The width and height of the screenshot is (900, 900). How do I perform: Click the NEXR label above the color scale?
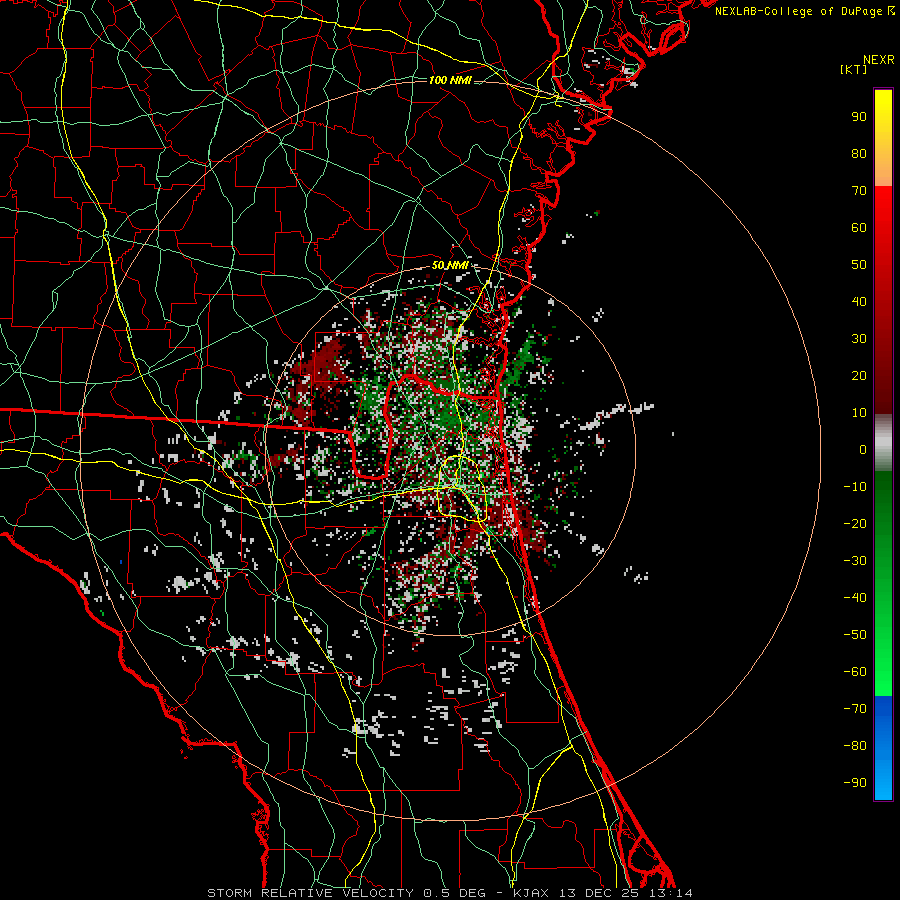click(879, 60)
